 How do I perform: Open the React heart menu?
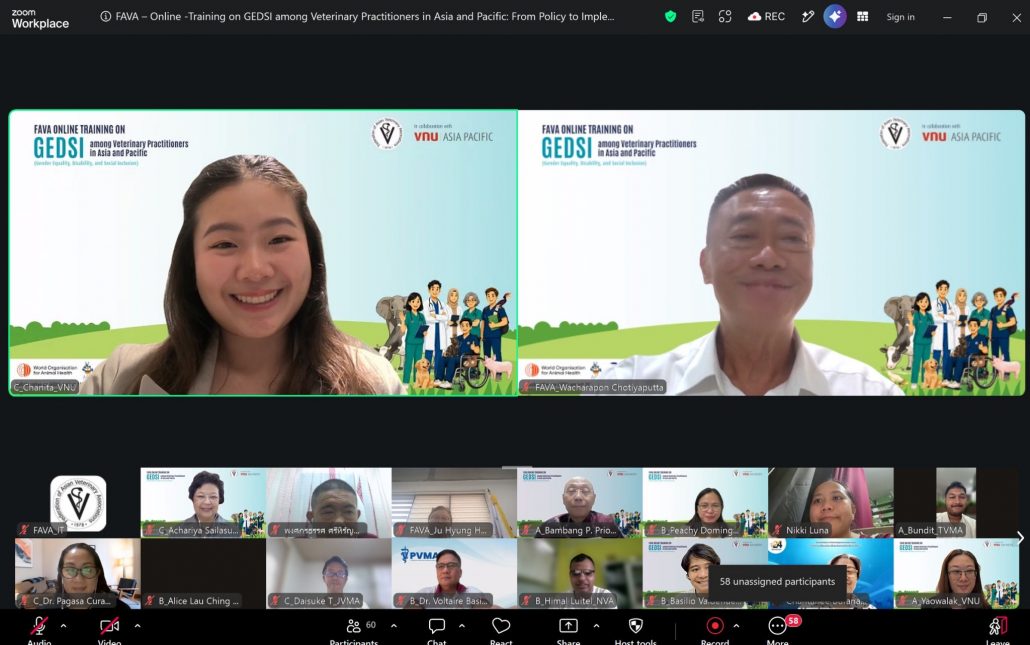(501, 629)
